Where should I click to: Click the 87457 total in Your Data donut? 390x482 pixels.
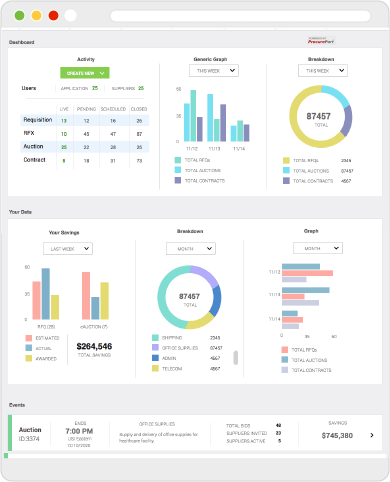pyautogui.click(x=189, y=296)
